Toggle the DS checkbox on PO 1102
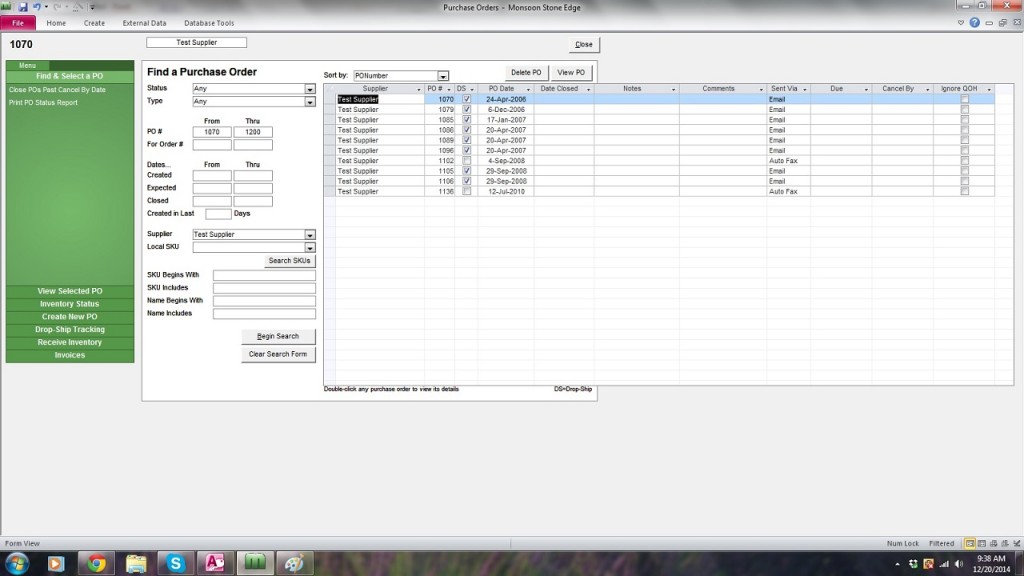 [x=467, y=160]
